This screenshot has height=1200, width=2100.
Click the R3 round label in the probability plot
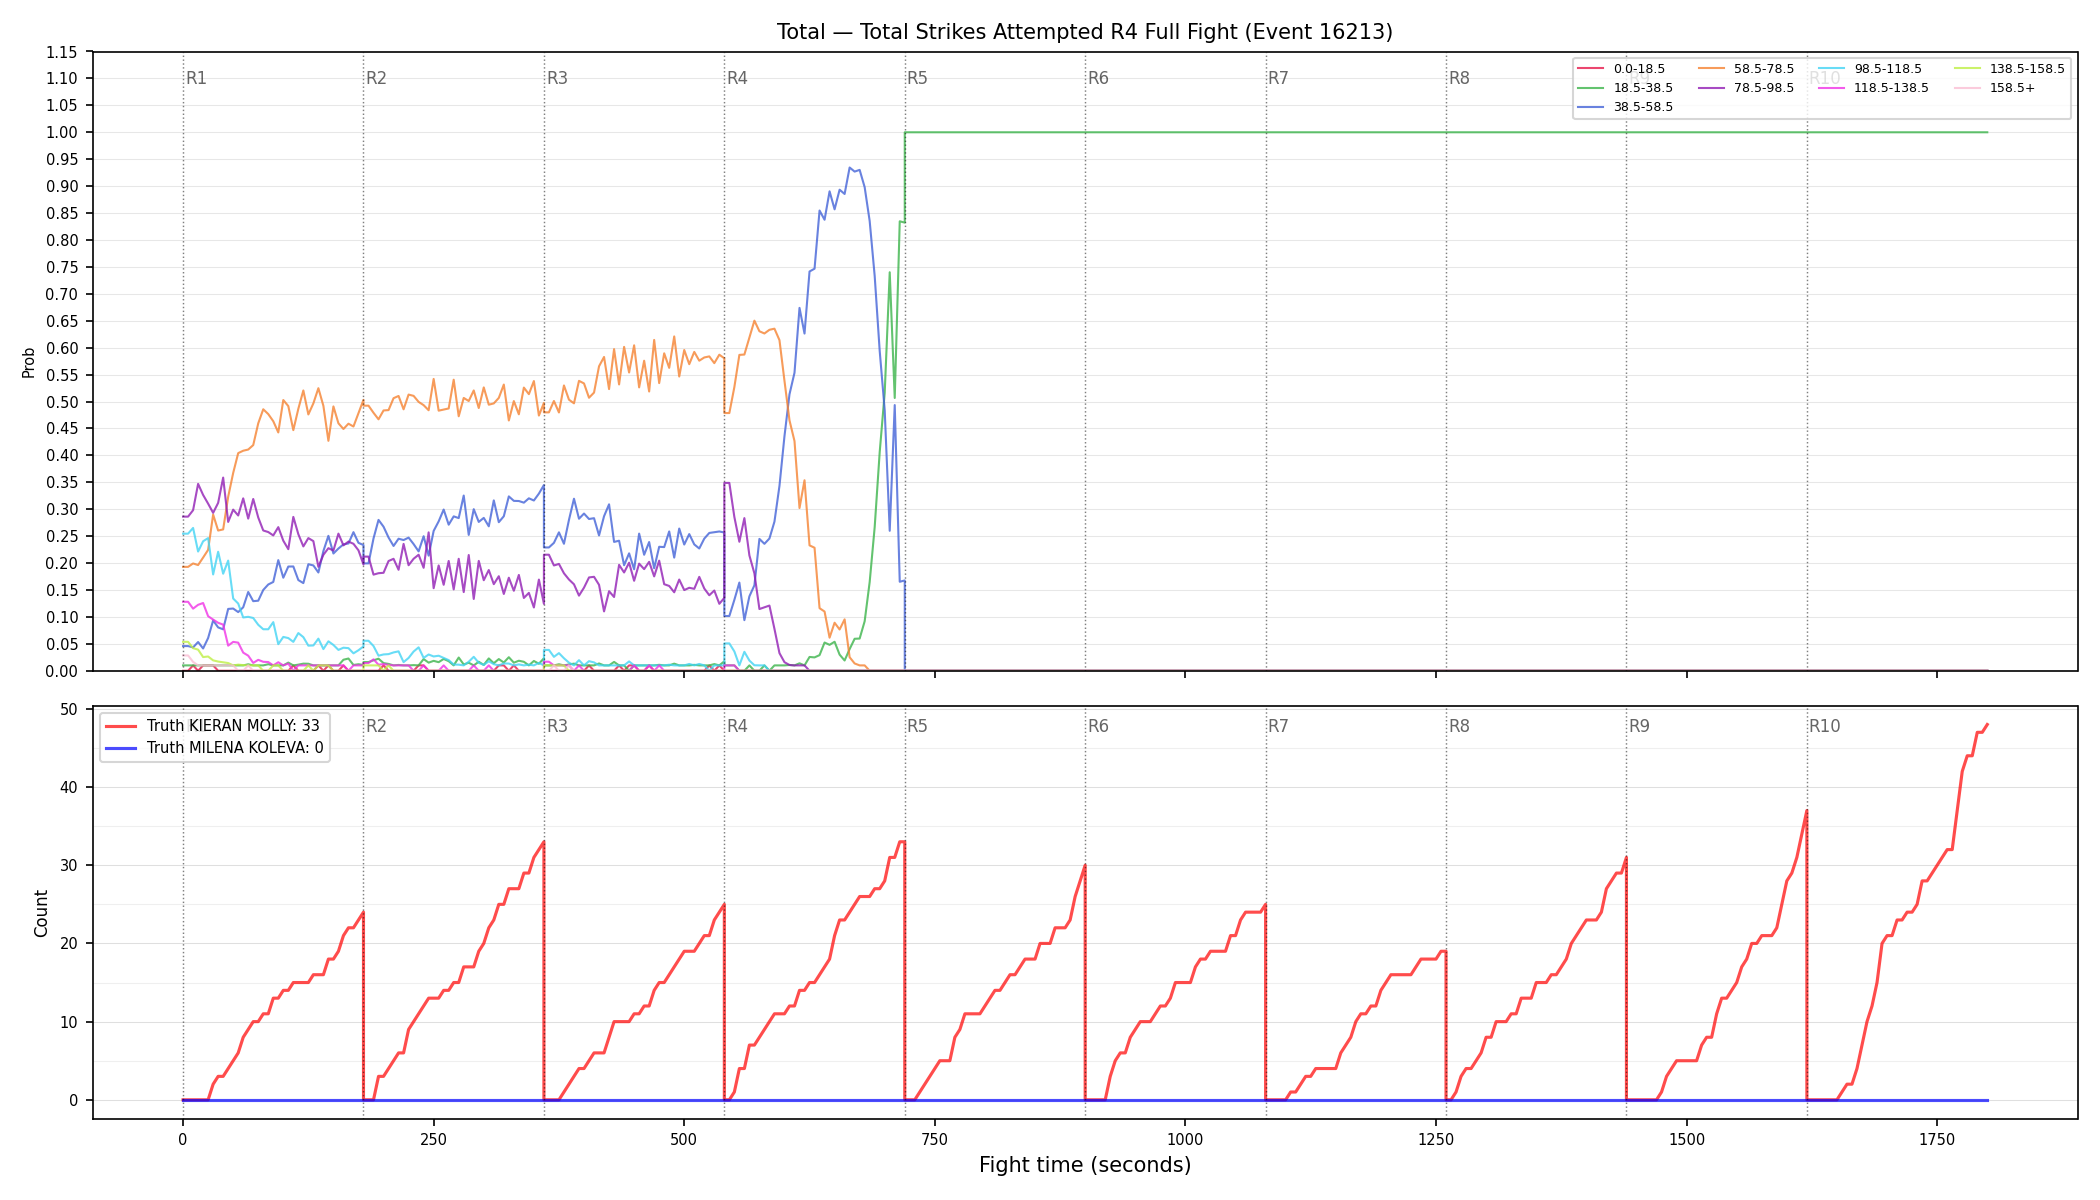pyautogui.click(x=557, y=78)
